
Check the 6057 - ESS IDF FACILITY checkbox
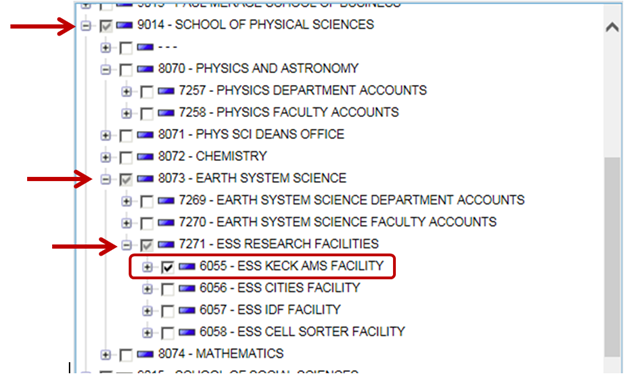coord(168,311)
